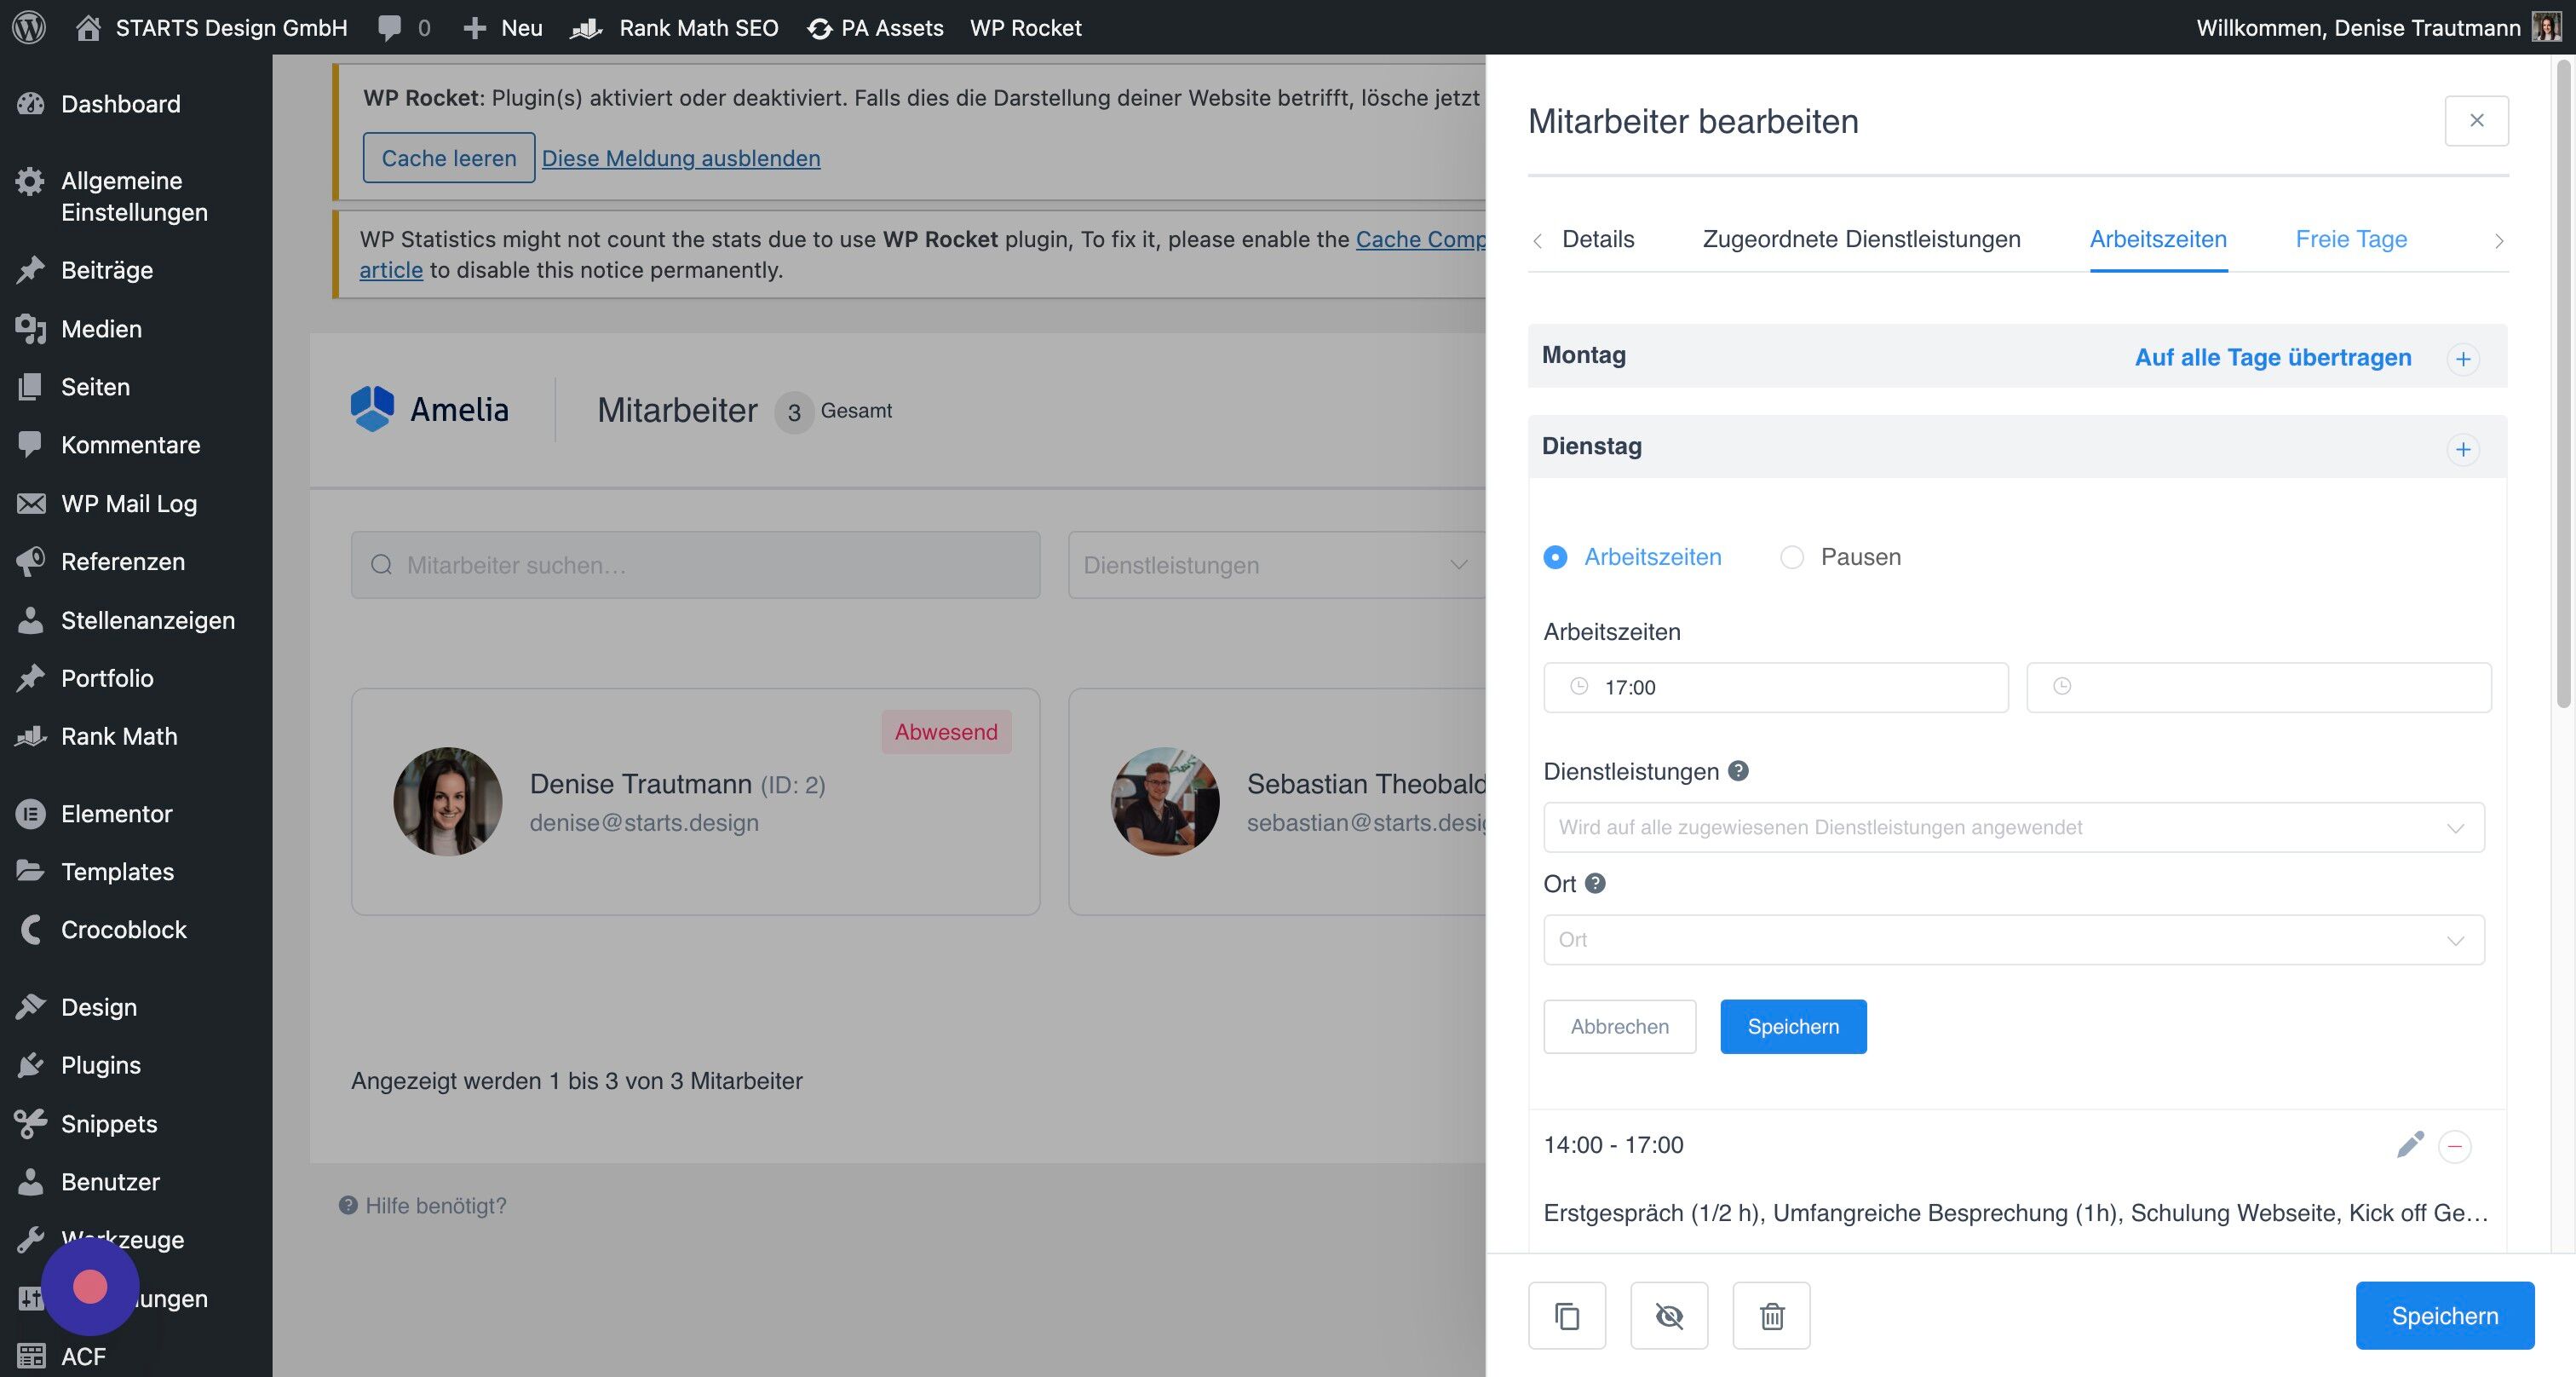Toggle employee visibility eye icon
The width and height of the screenshot is (2576, 1377).
(x=1669, y=1316)
